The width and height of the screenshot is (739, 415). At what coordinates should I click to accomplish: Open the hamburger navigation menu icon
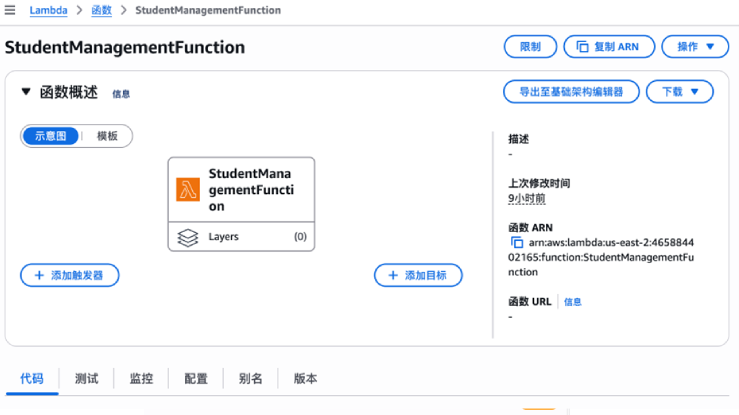pyautogui.click(x=10, y=10)
